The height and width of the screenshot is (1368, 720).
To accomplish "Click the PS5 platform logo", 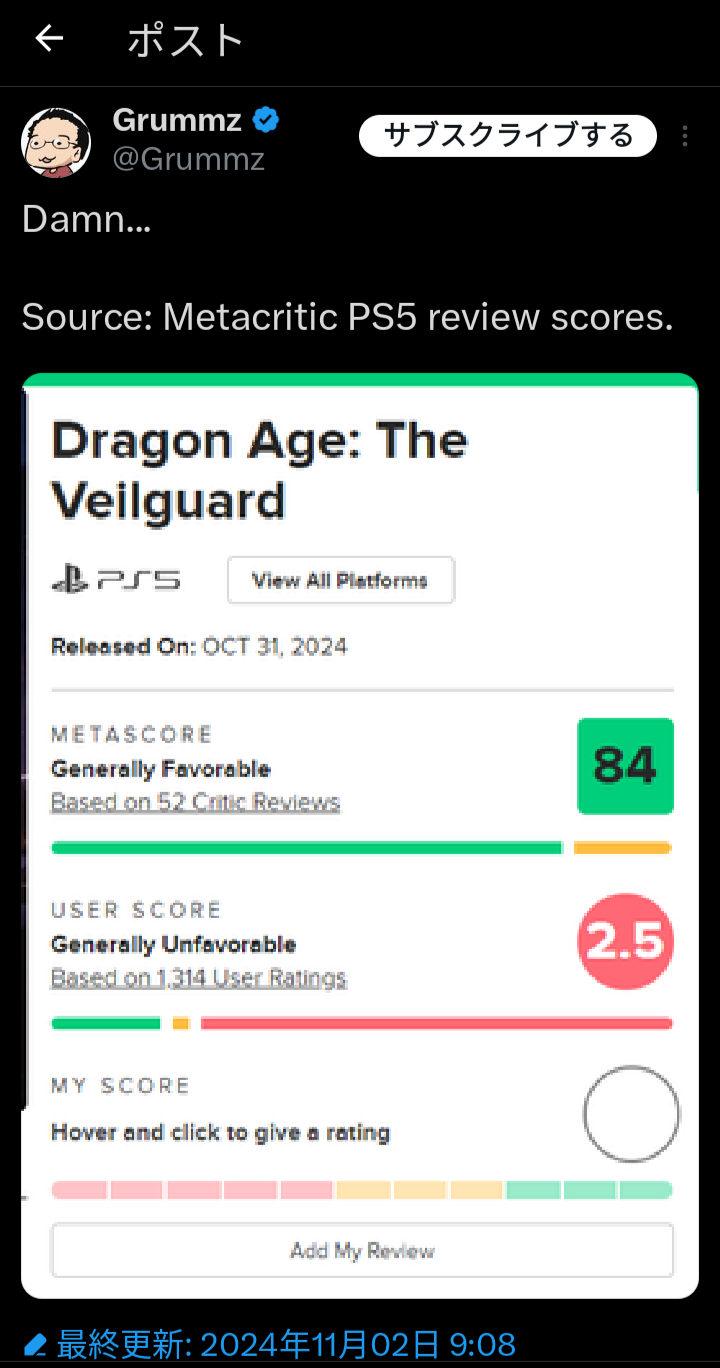I will click(x=116, y=580).
